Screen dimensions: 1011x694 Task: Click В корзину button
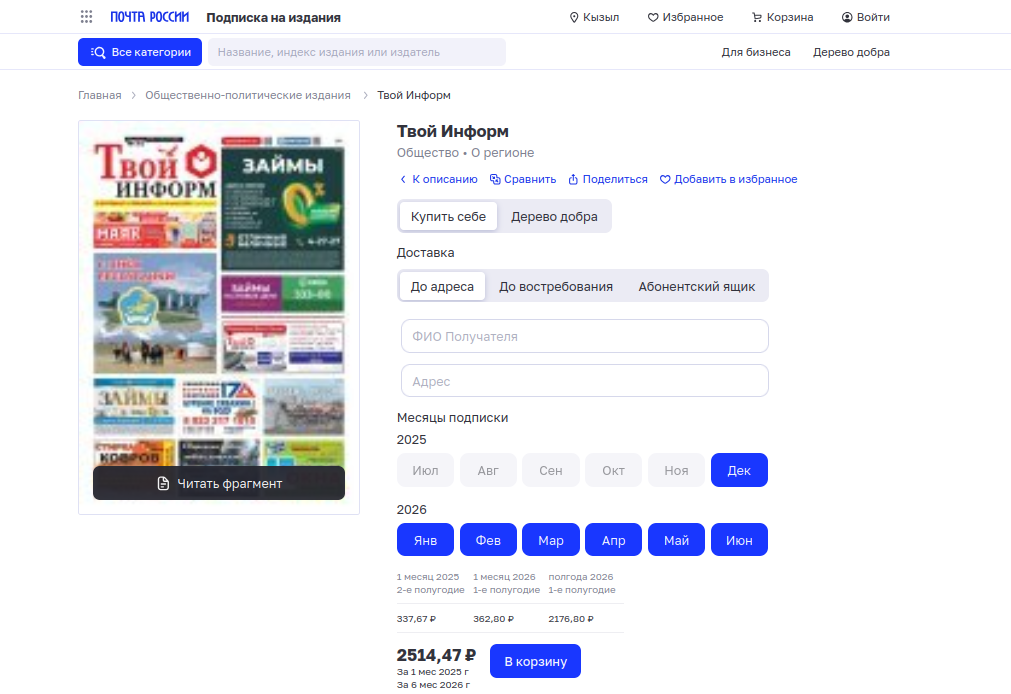[535, 661]
